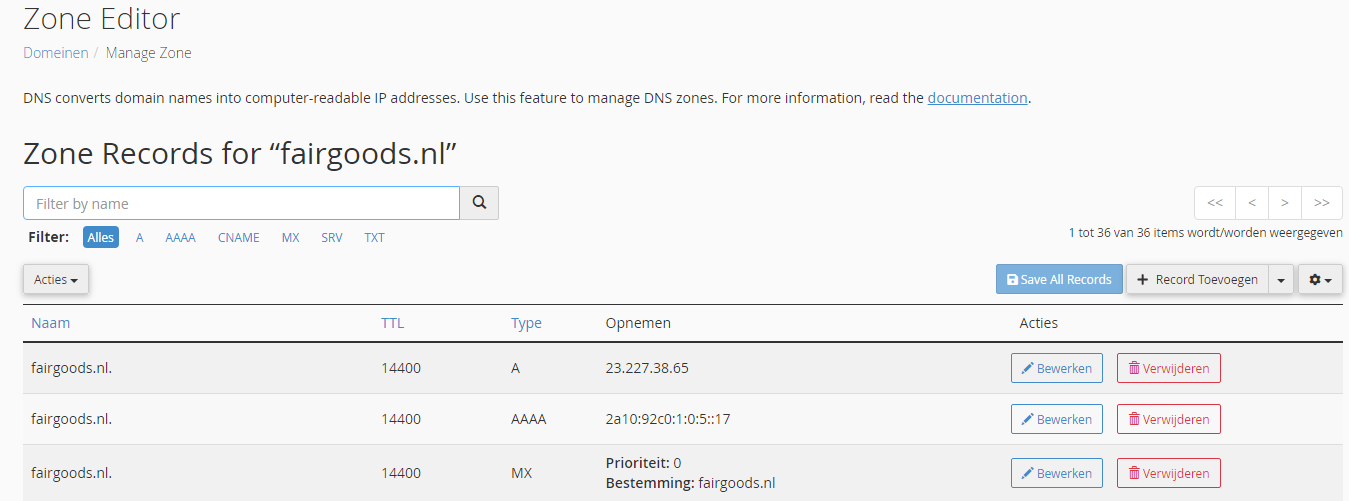1349x501 pixels.
Task: Go to Domeinen breadcrumb
Action: point(56,53)
